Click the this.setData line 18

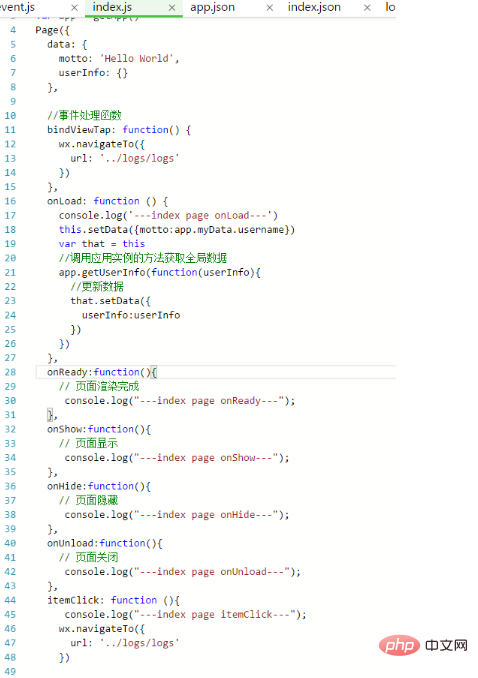(177, 230)
